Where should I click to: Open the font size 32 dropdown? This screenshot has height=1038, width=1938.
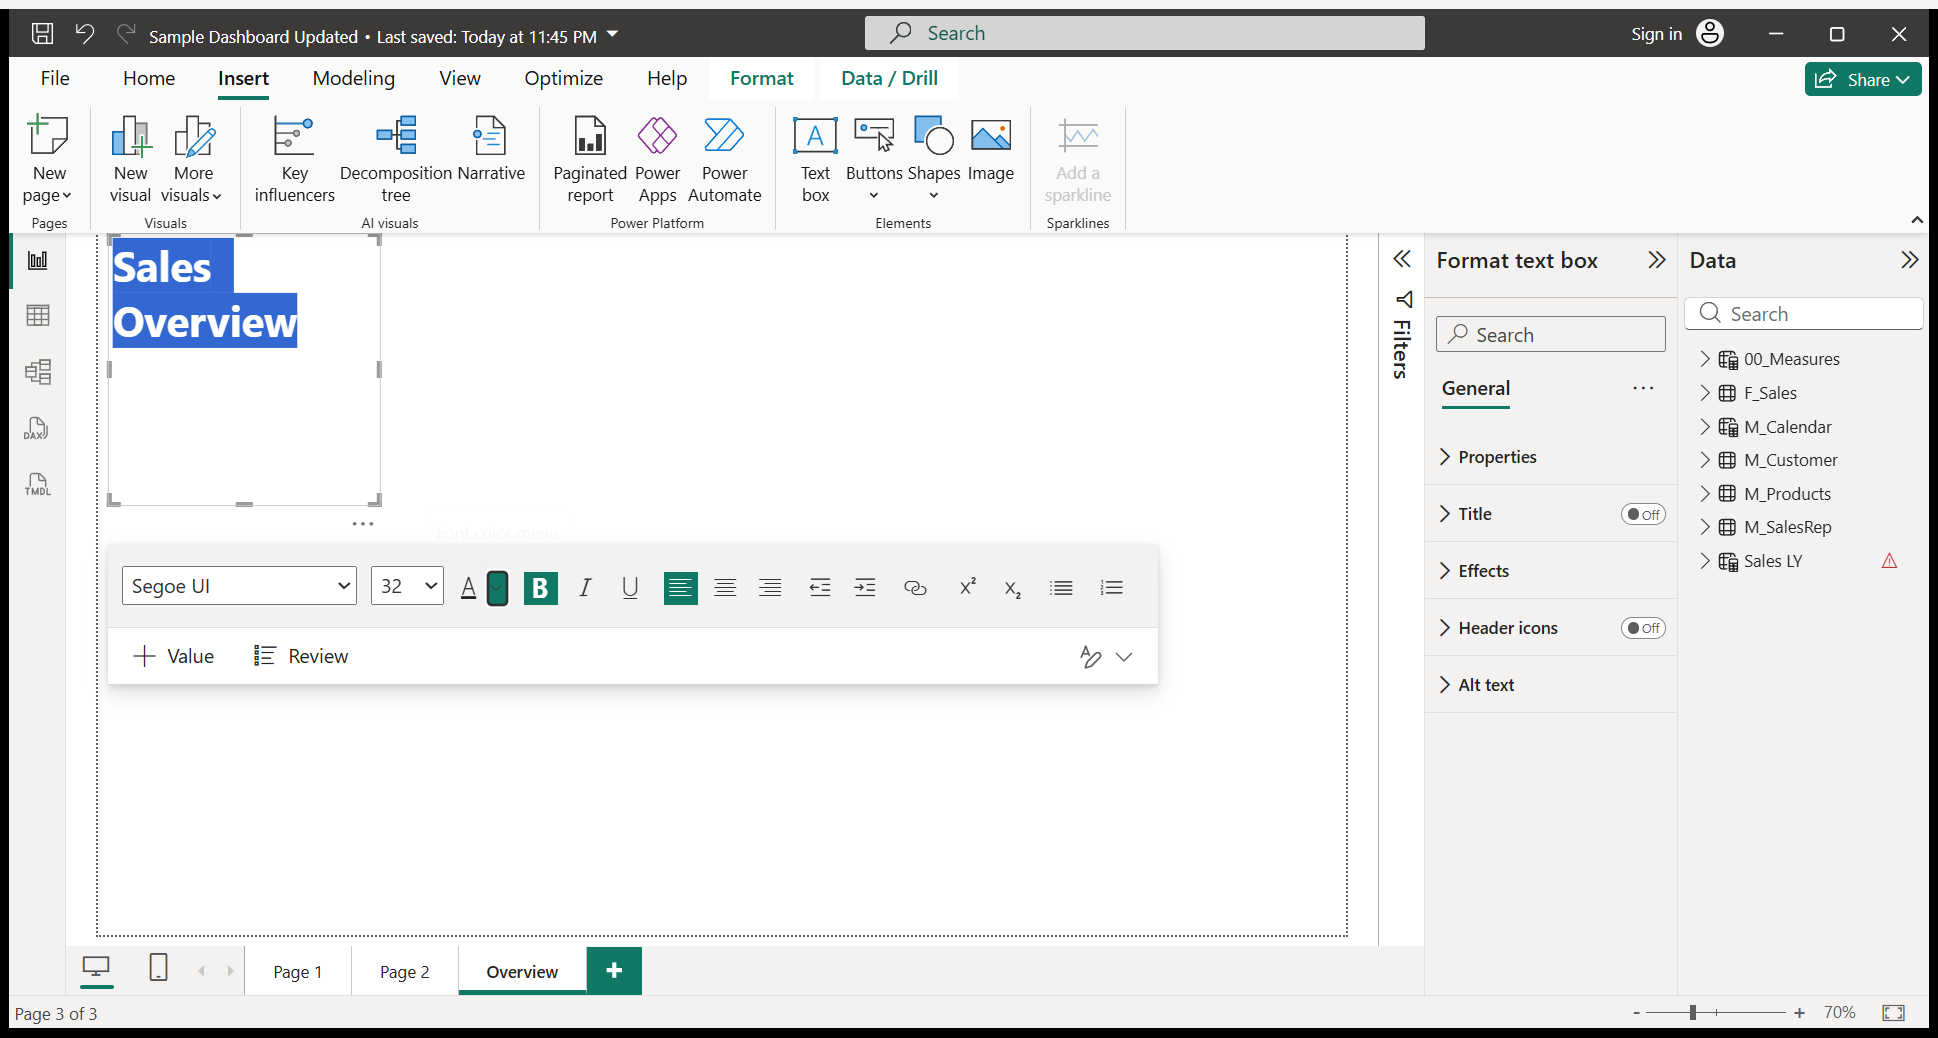click(407, 586)
